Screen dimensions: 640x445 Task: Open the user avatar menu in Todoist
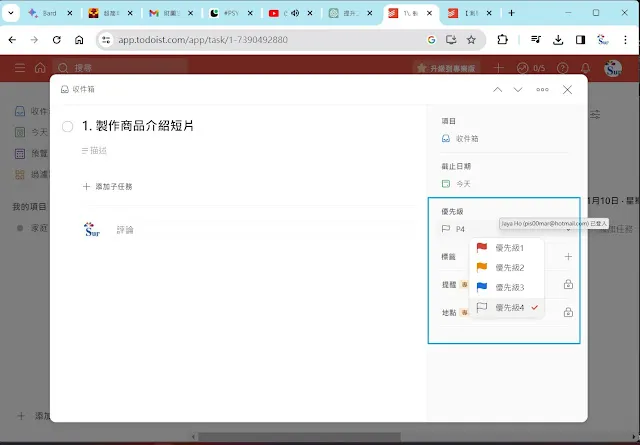[613, 69]
